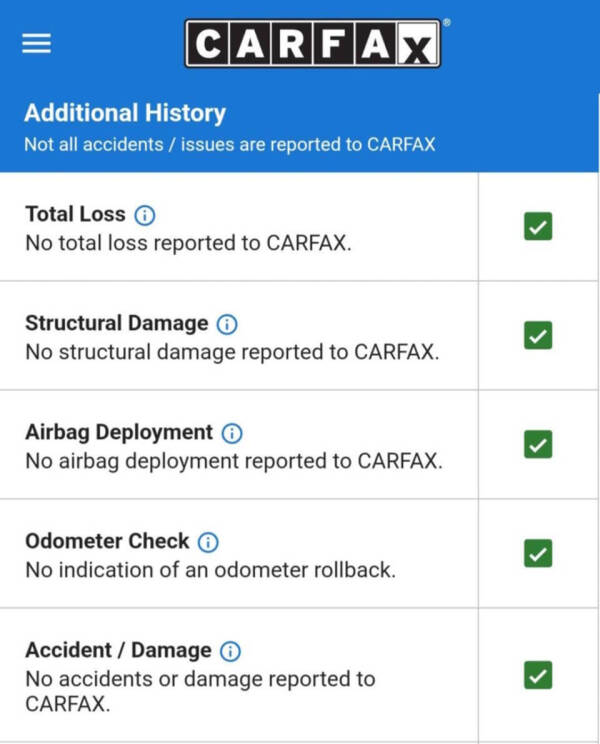Select the Odometer Check title
Image resolution: width=600 pixels, height=744 pixels.
107,542
